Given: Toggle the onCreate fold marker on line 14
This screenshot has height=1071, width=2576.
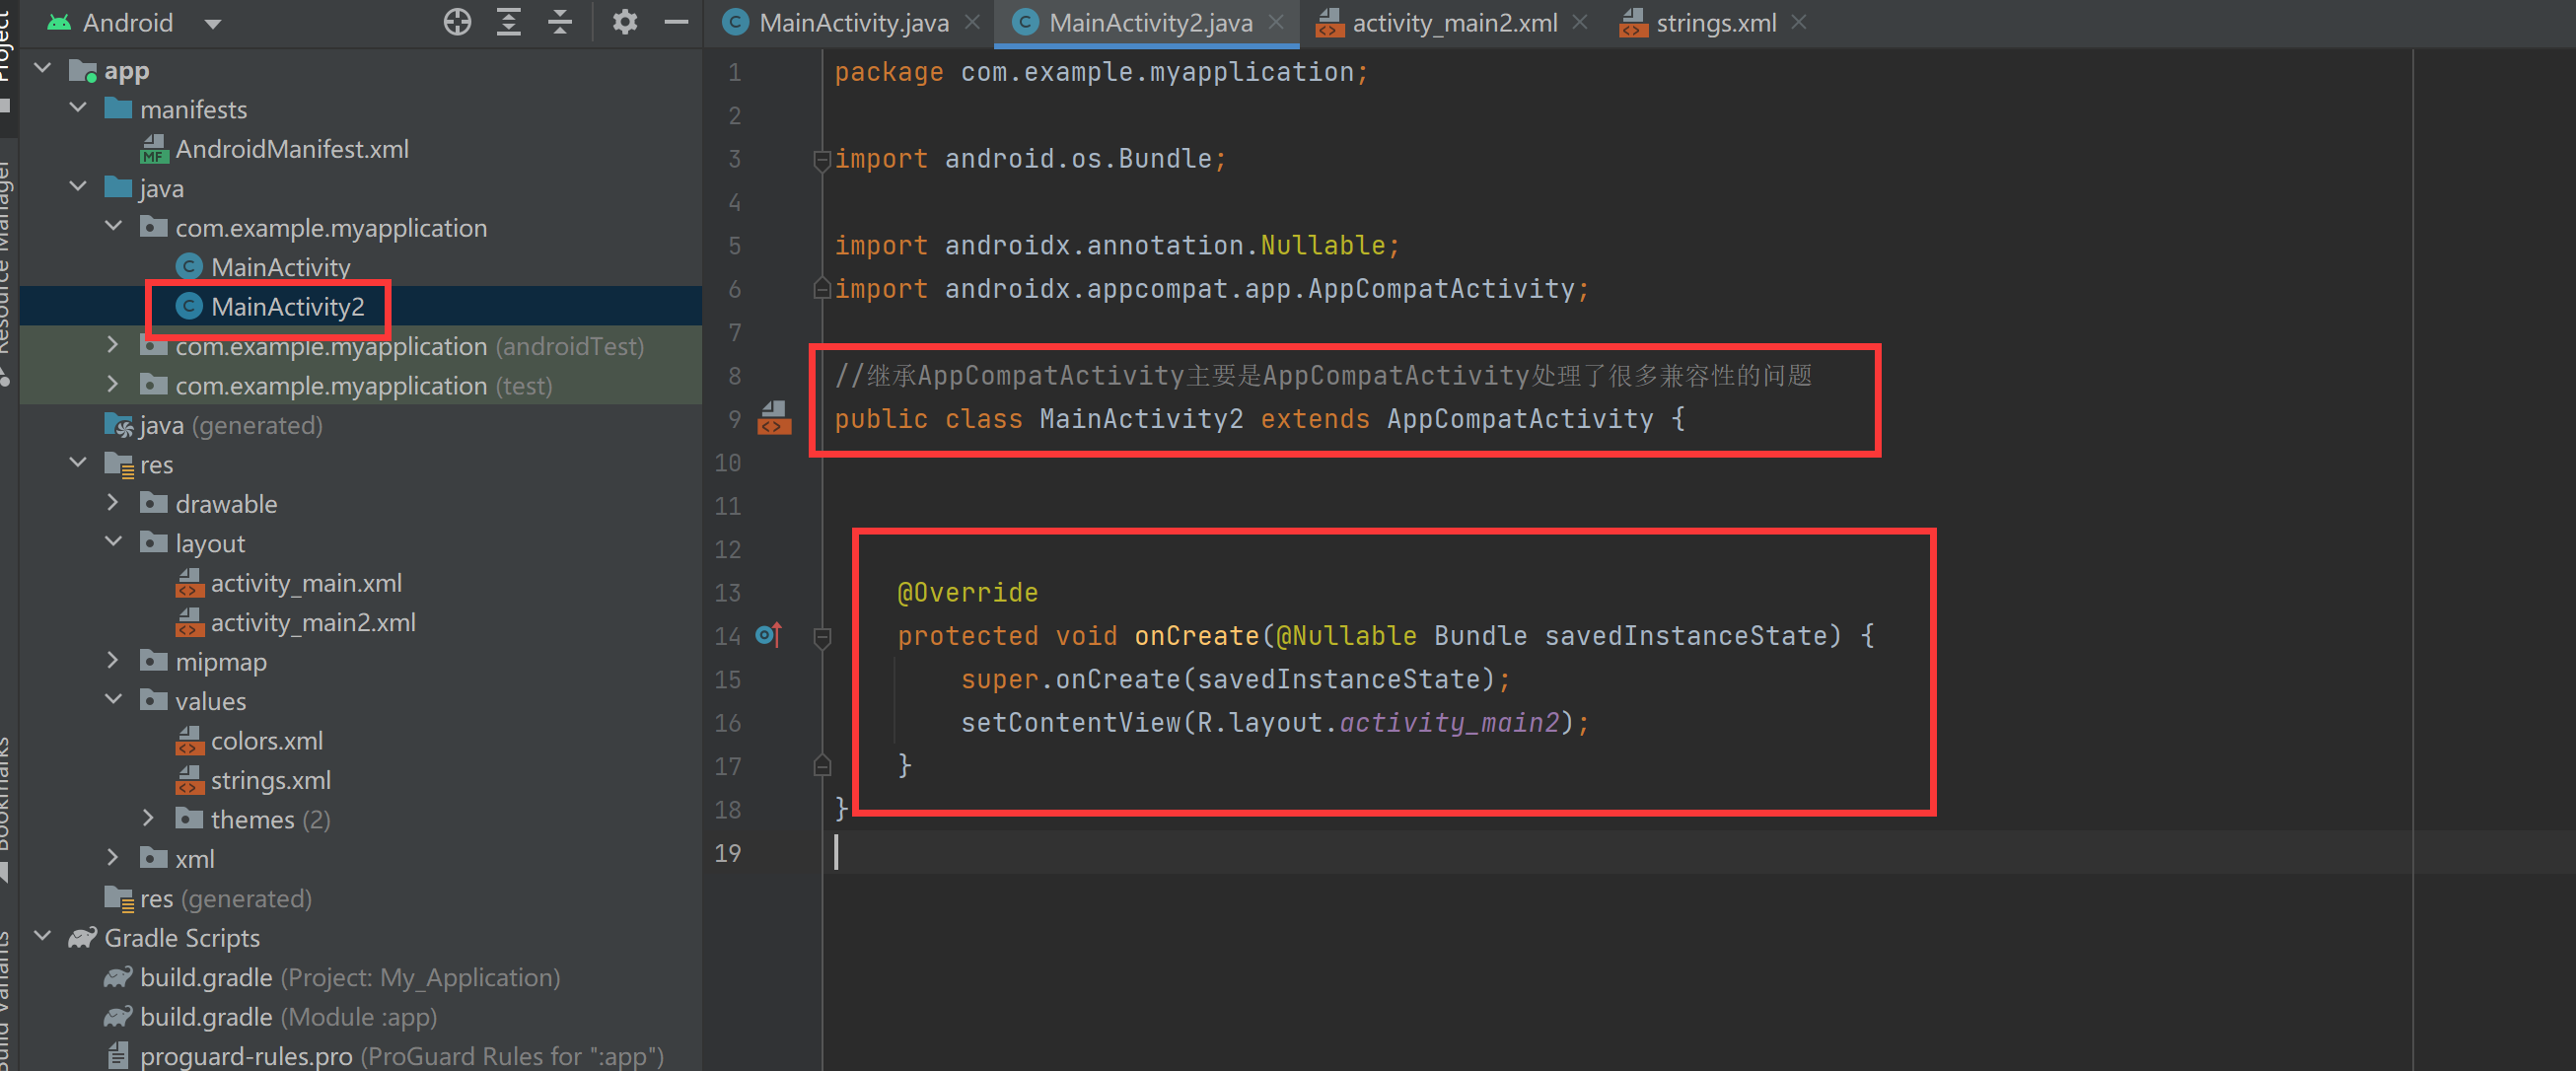Looking at the screenshot, I should [x=822, y=636].
